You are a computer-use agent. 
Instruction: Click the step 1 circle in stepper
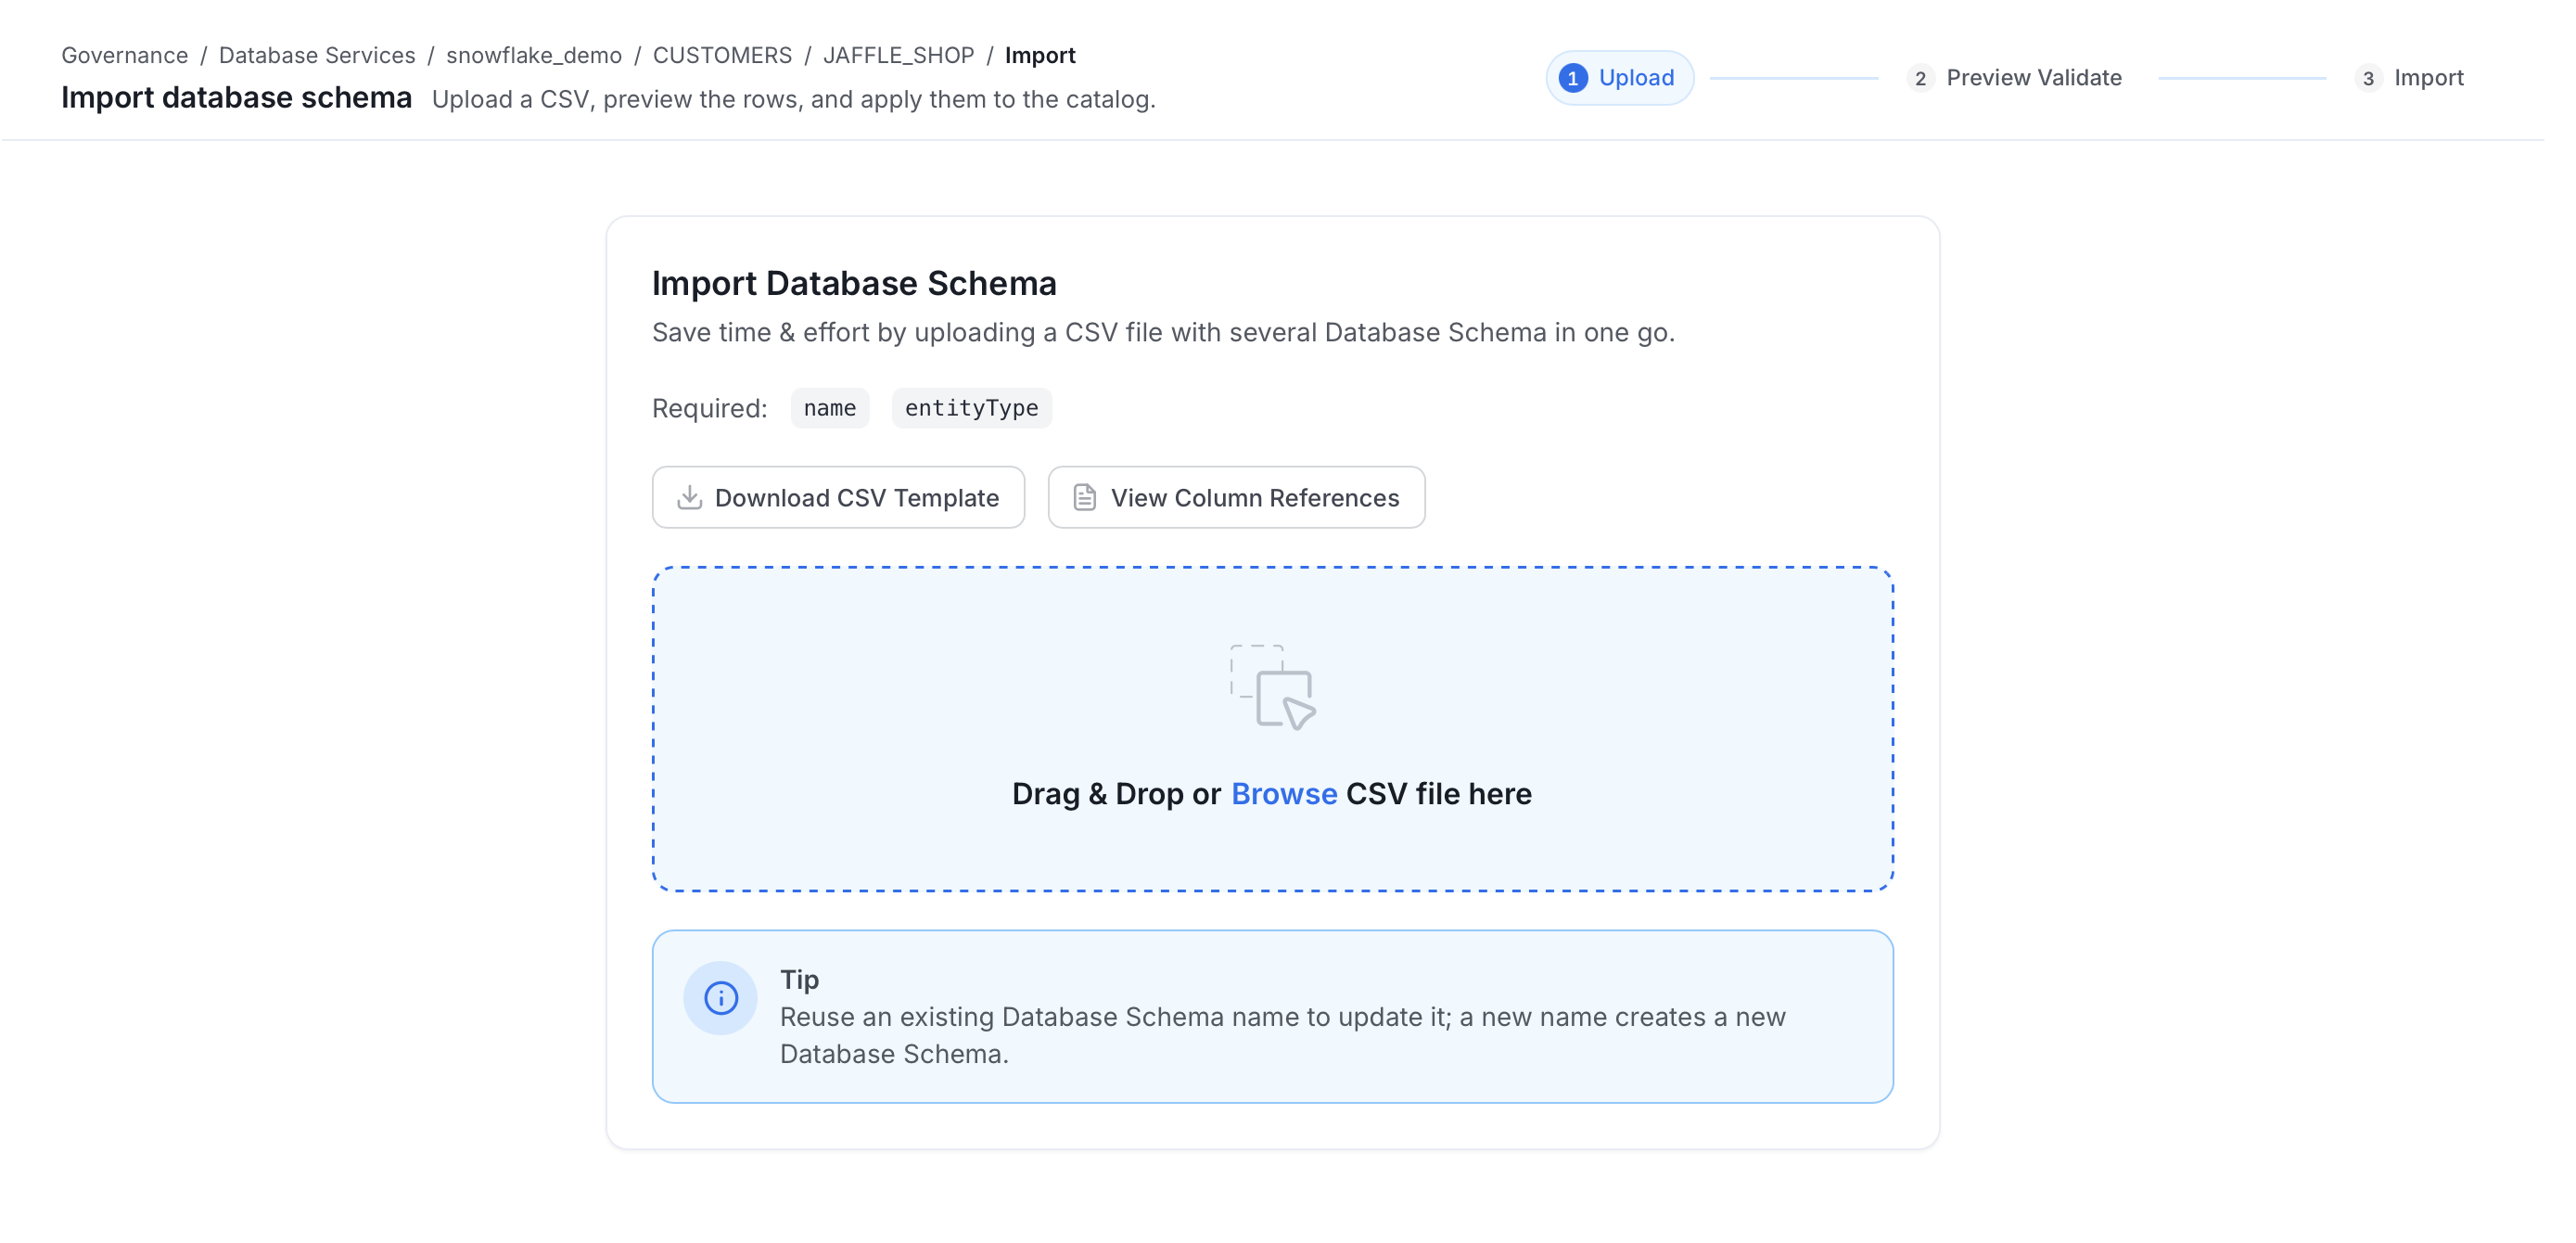coord(1572,78)
